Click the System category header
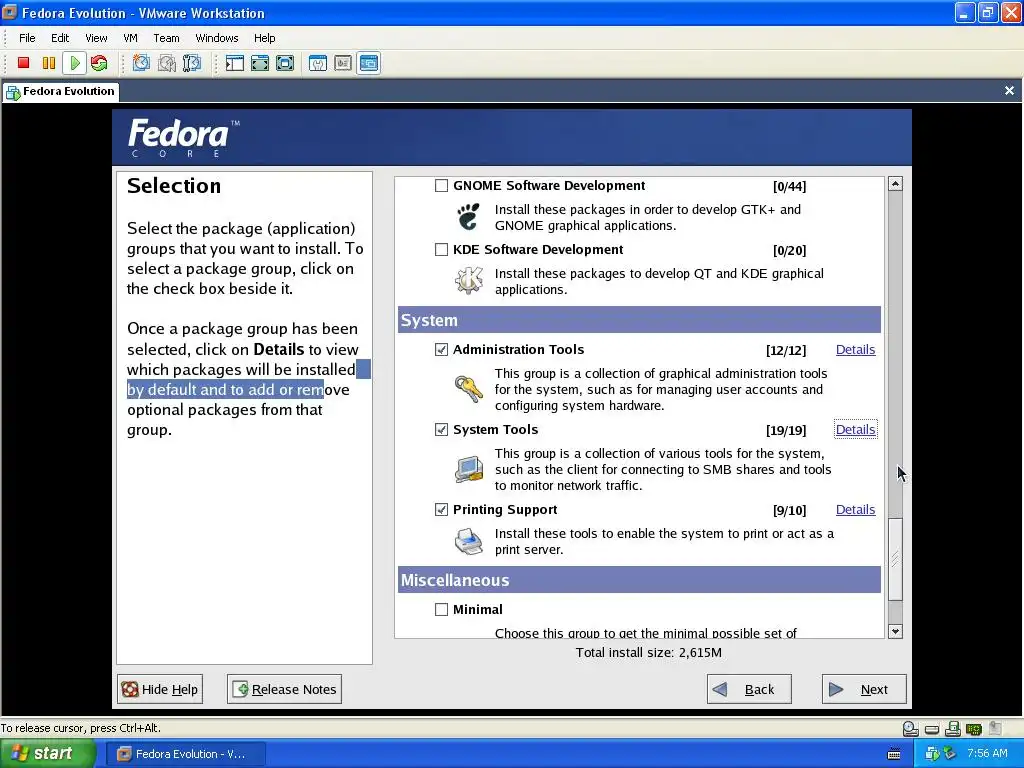This screenshot has height=768, width=1024. tap(639, 320)
